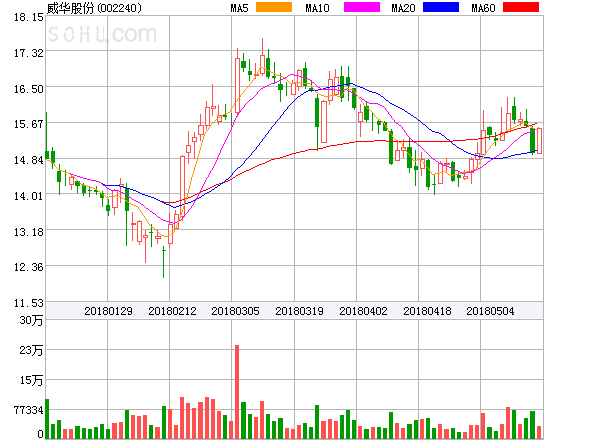Screen dimensions: 600x440
Task: Click the 30万 volume axis label
Action: point(31,320)
